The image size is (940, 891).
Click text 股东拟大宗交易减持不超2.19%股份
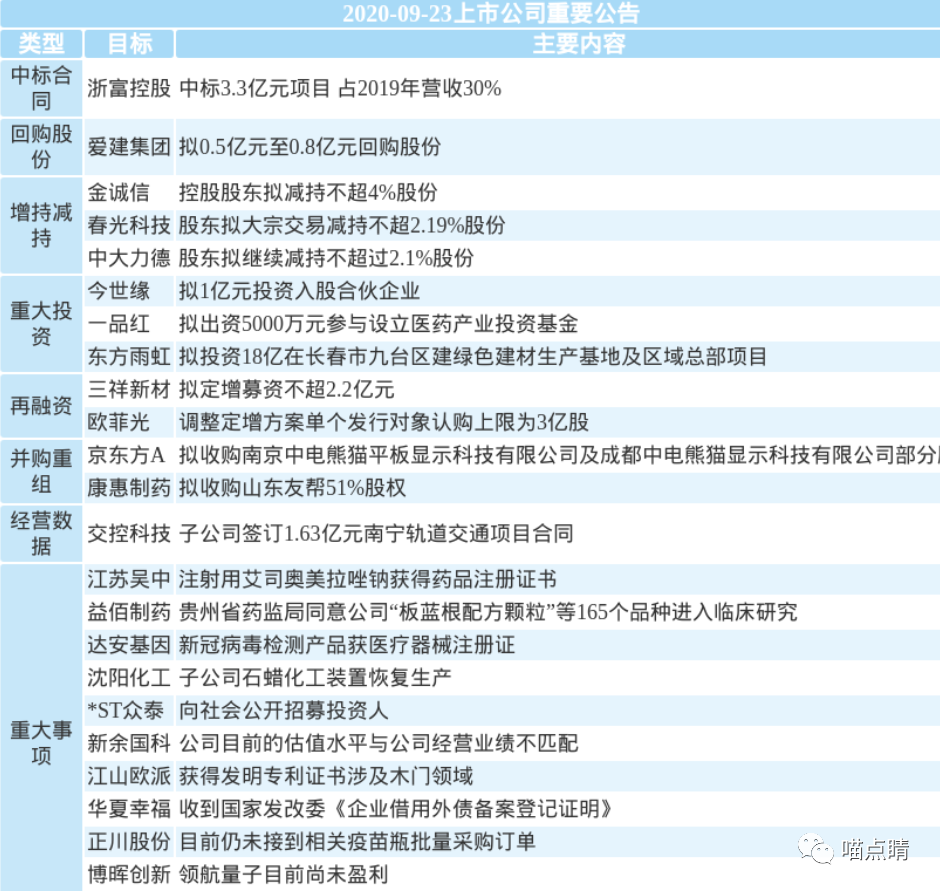point(342,225)
